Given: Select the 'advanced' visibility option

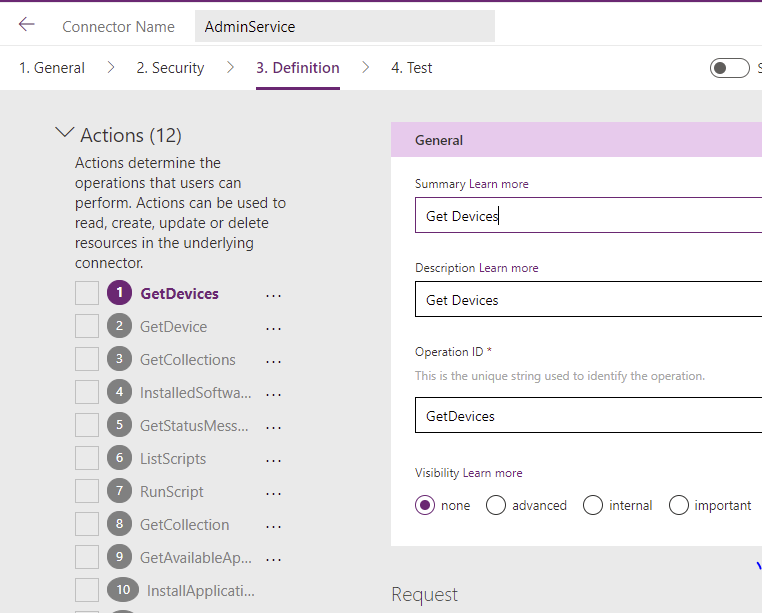Looking at the screenshot, I should 496,505.
